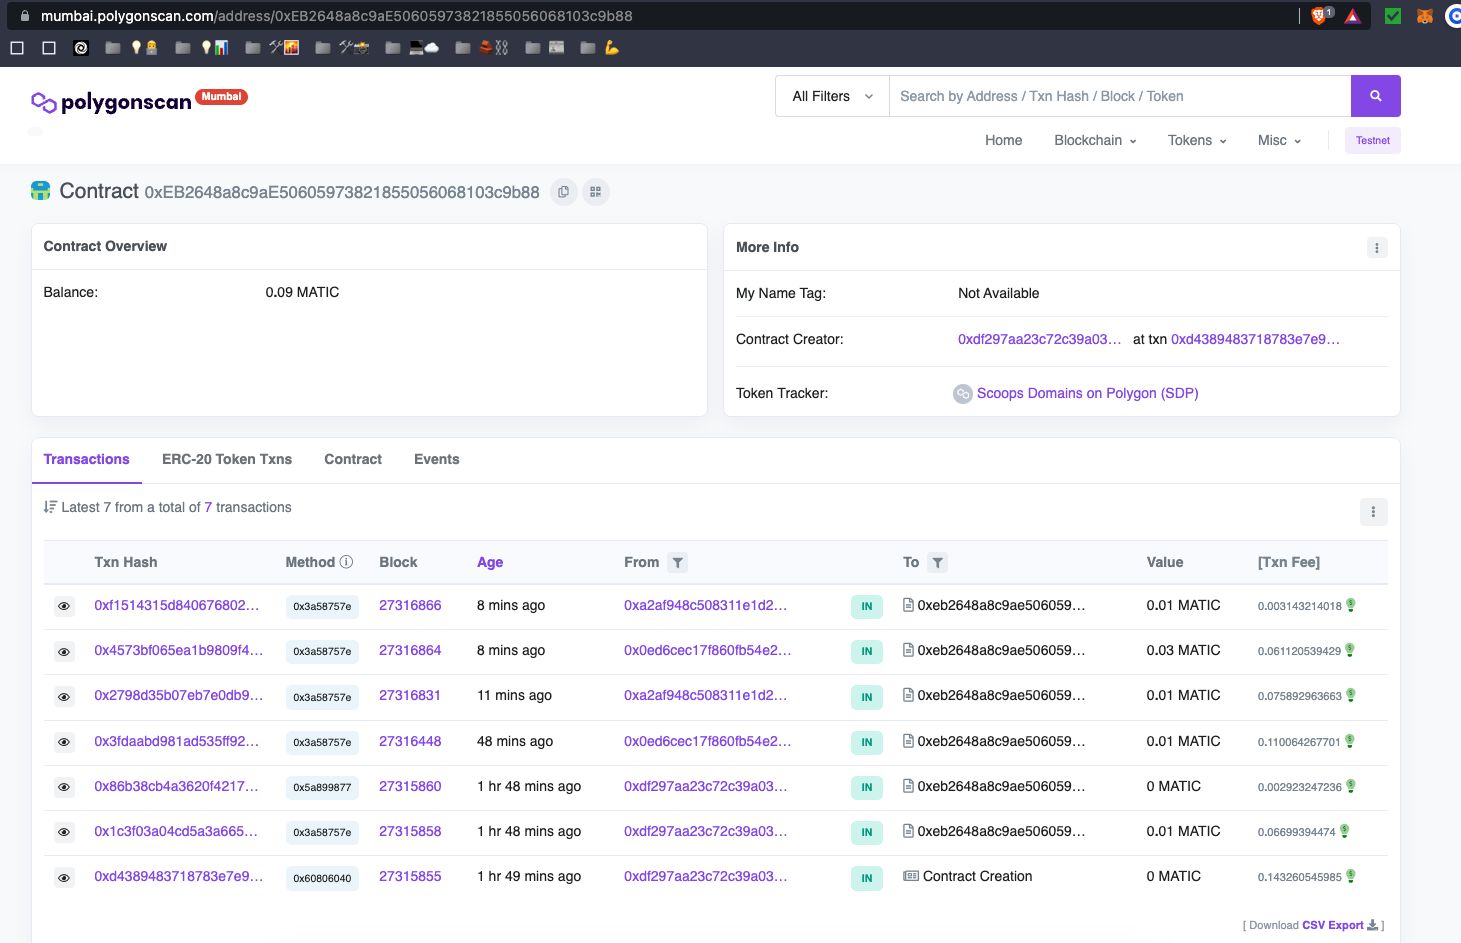This screenshot has width=1461, height=943.
Task: Preview transaction 0x86b38cb4a3620f4217 with eye icon
Action: (64, 787)
